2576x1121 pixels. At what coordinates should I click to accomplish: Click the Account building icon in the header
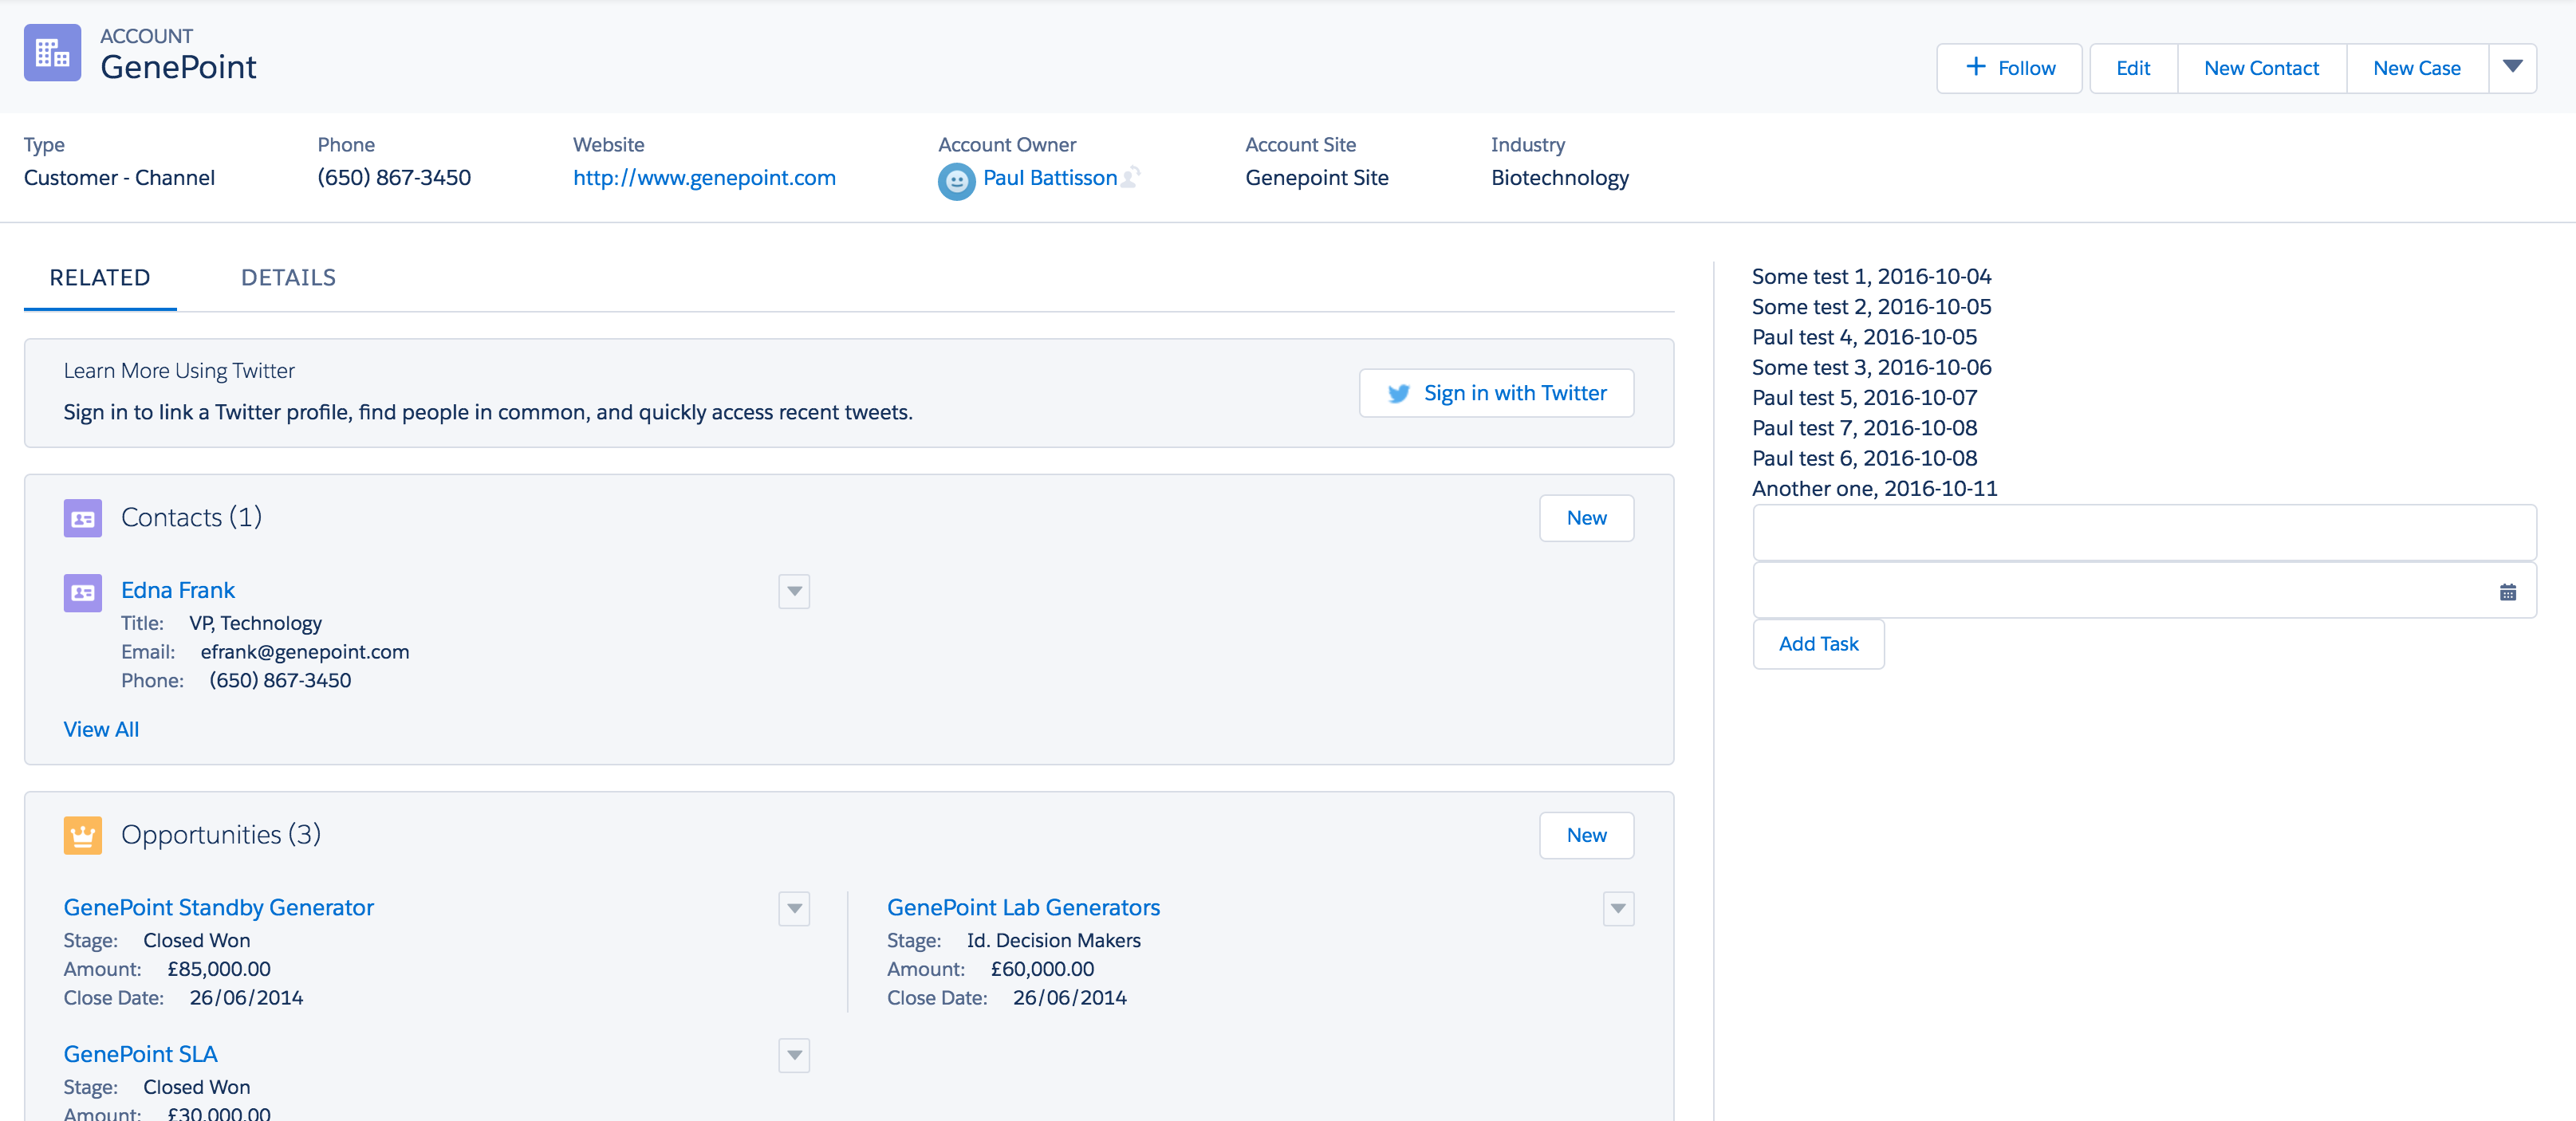tap(51, 52)
